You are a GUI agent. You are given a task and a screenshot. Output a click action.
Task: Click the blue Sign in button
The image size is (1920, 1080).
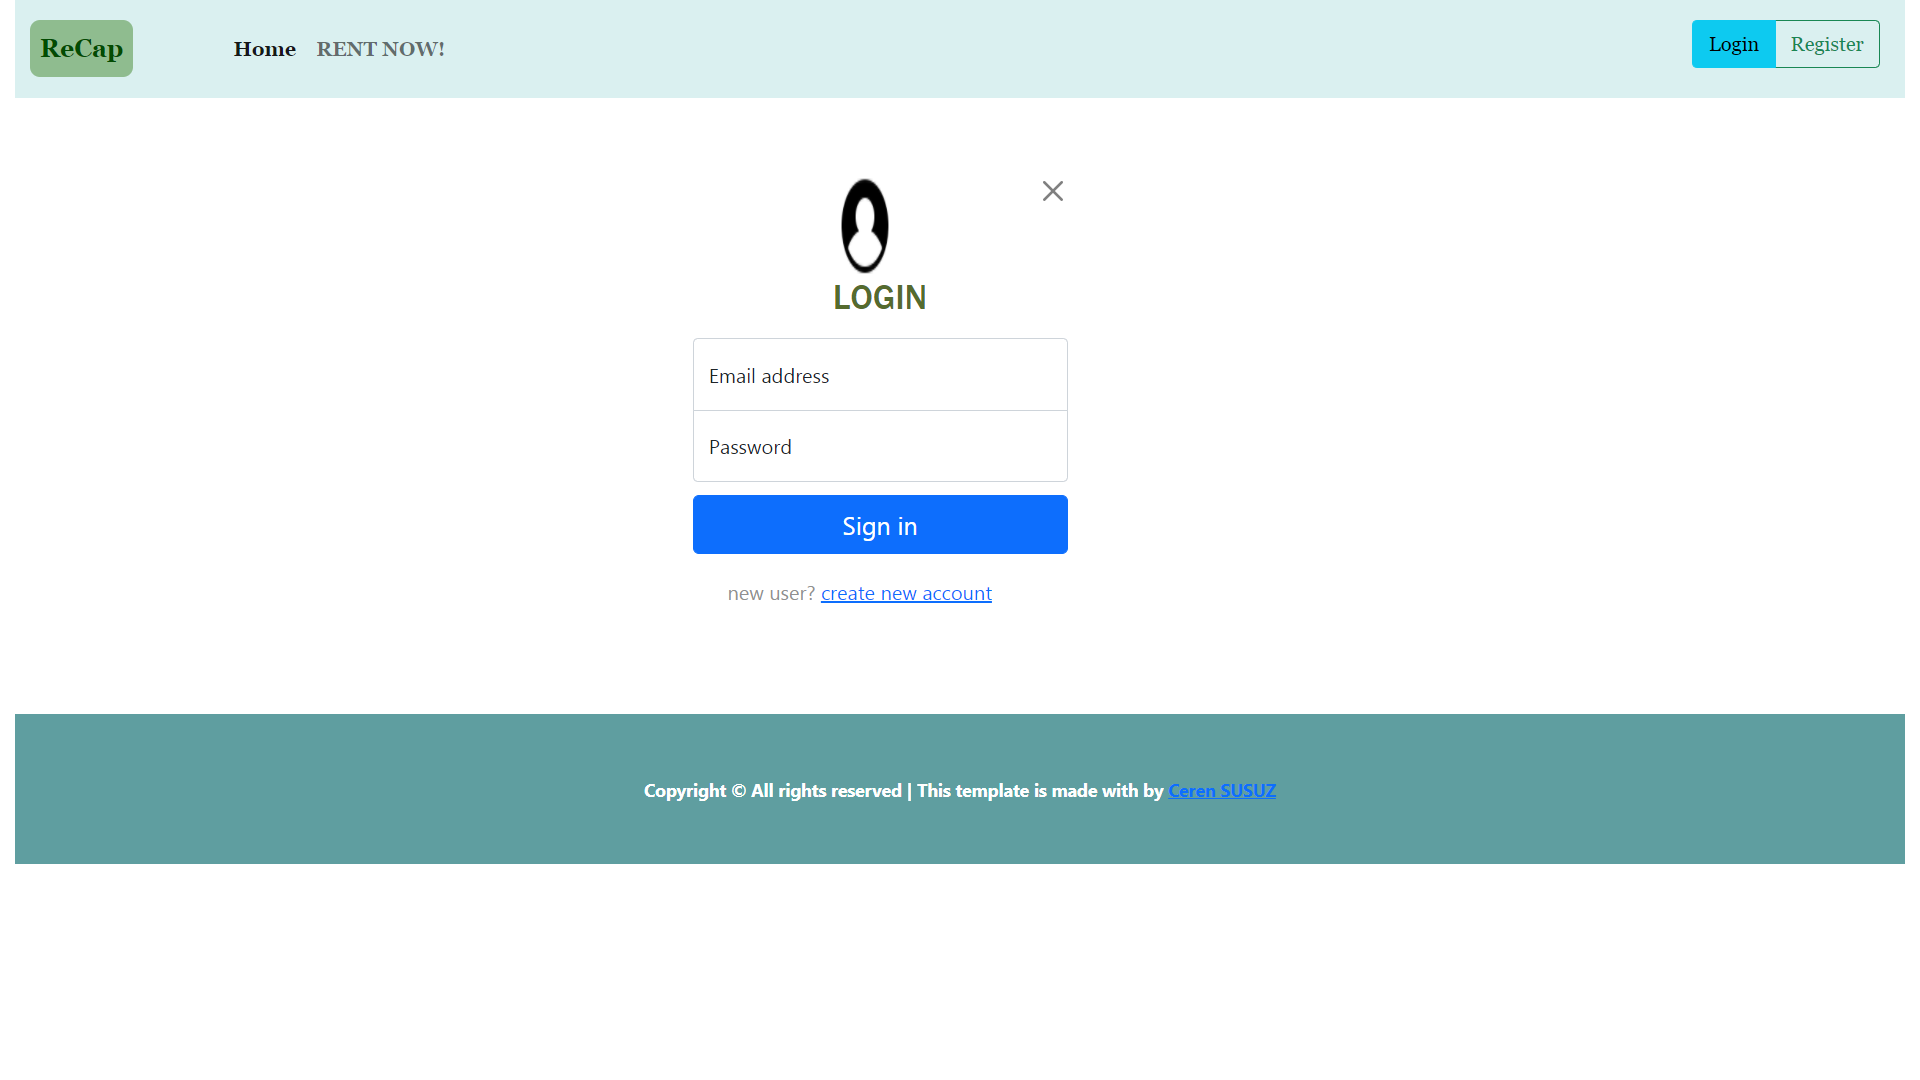click(x=879, y=525)
